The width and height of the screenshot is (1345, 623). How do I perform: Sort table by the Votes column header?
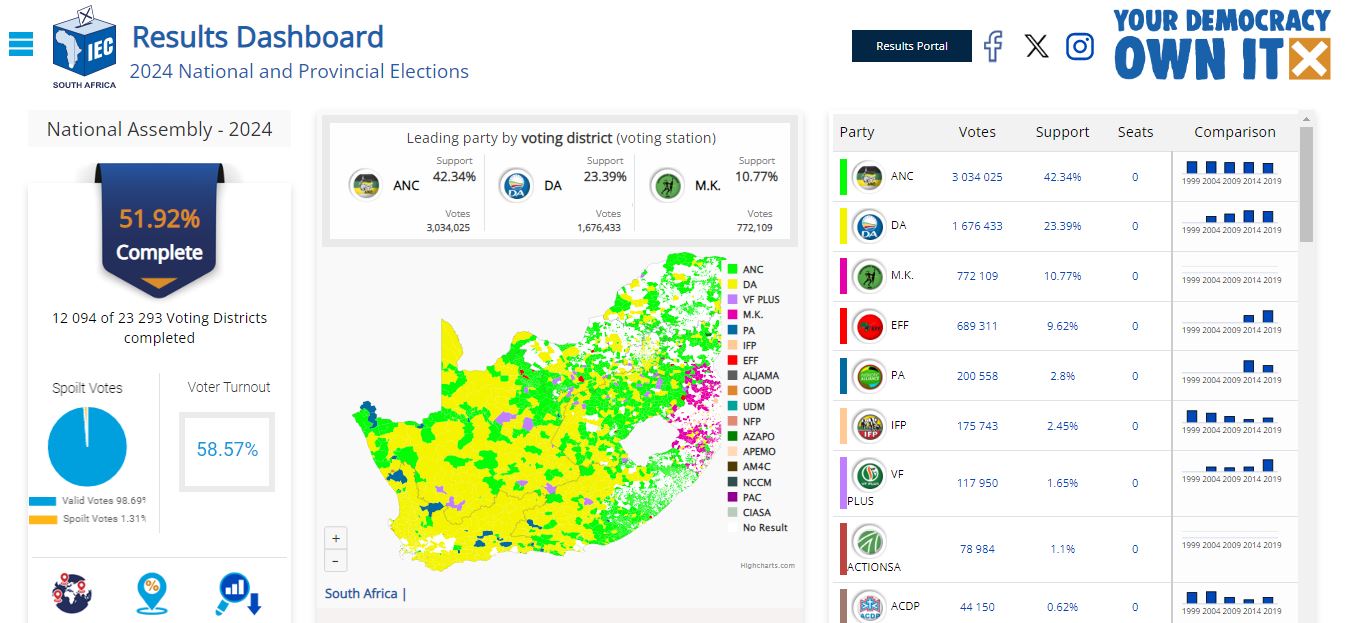pos(977,132)
